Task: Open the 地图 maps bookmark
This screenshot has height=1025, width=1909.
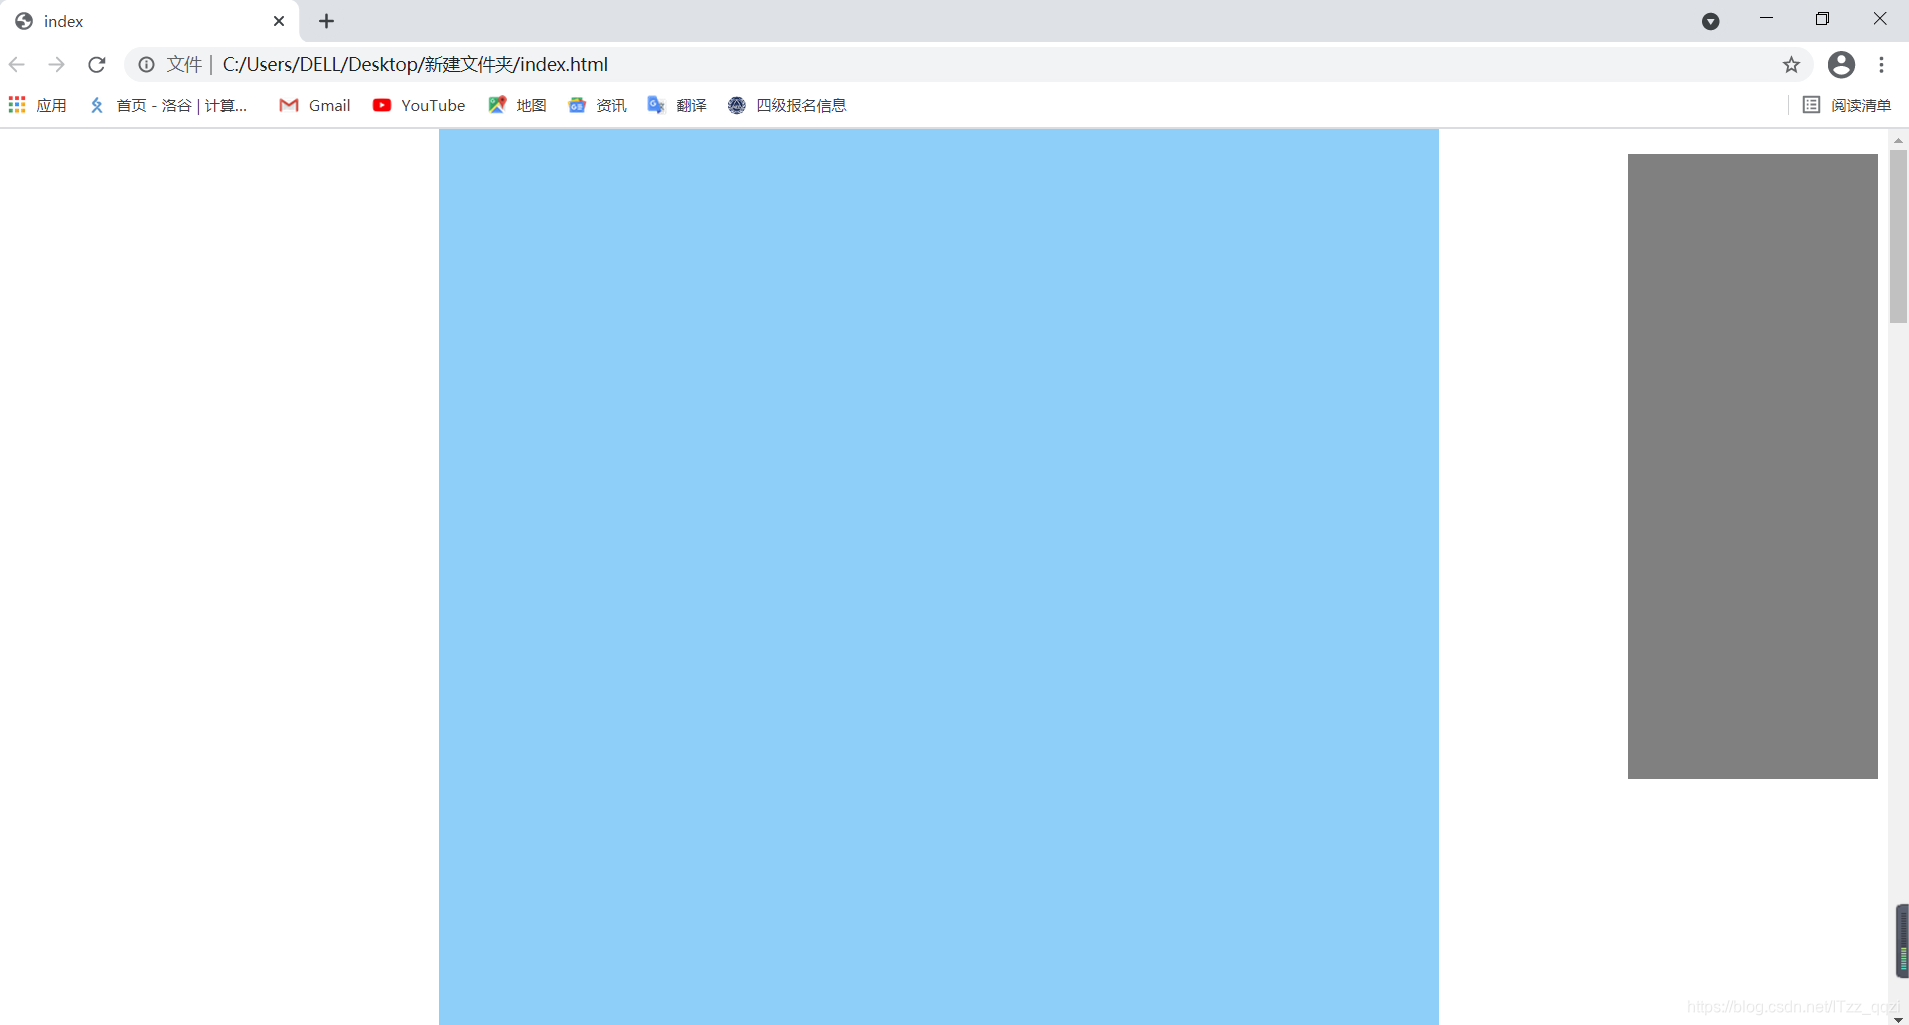Action: tap(517, 105)
